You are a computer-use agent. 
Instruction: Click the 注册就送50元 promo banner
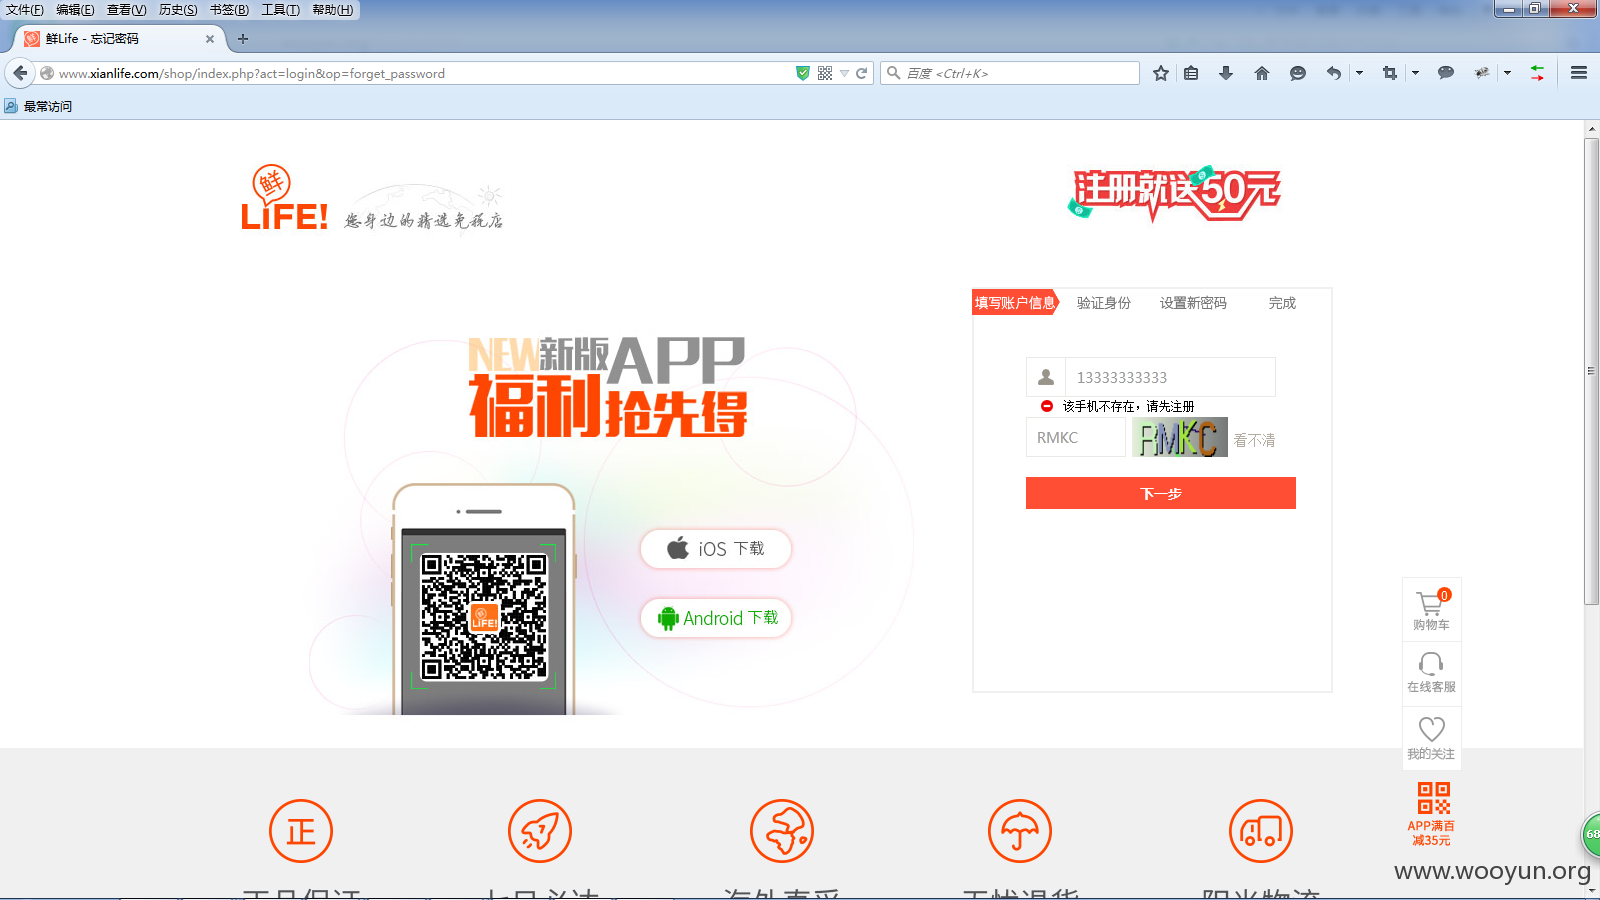click(x=1174, y=193)
